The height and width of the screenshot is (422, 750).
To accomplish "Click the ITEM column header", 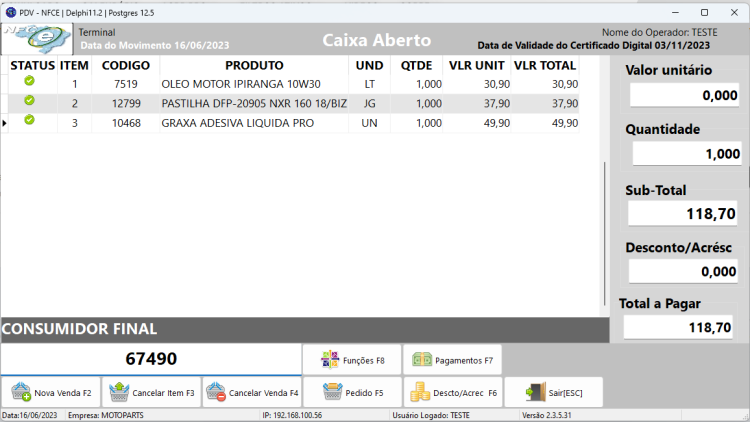I will [x=74, y=65].
